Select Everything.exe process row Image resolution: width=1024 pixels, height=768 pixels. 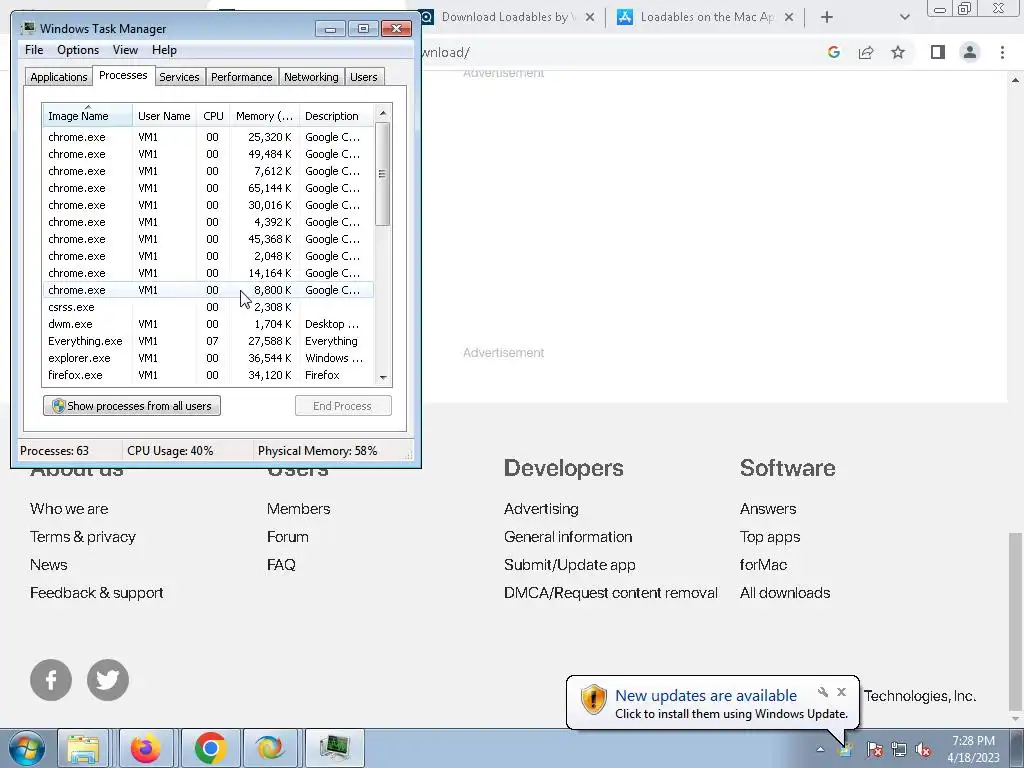(x=208, y=341)
